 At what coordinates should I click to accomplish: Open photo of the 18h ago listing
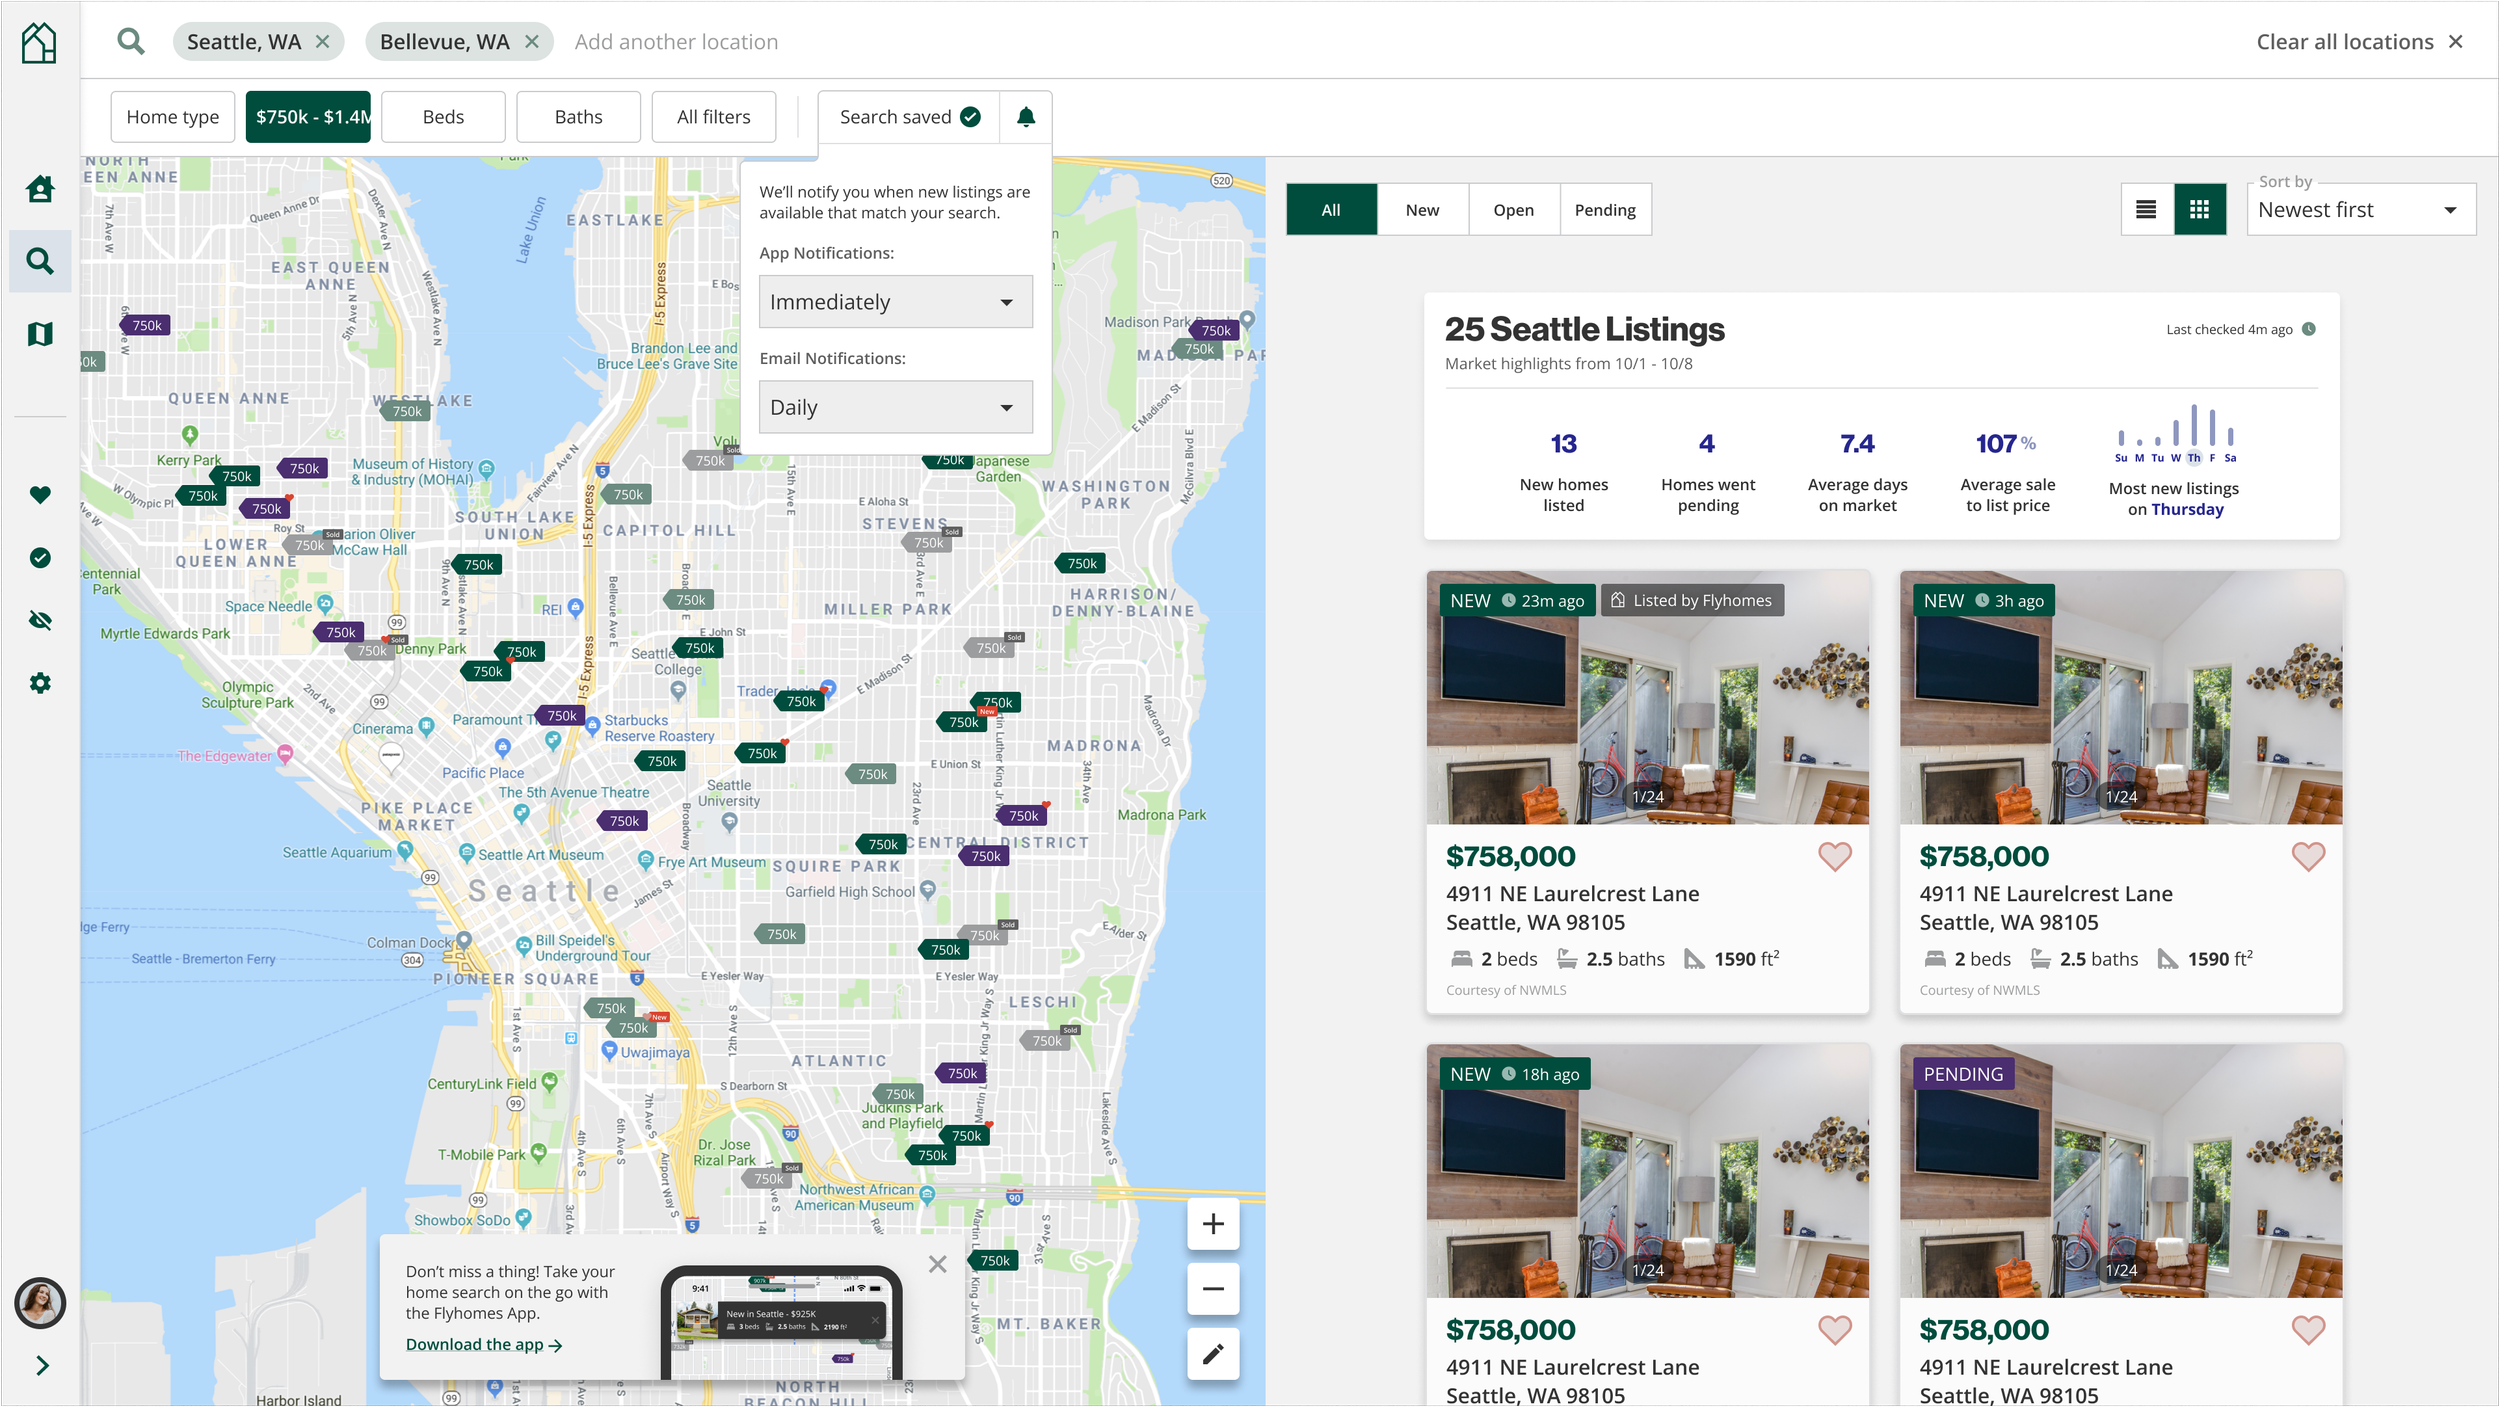click(x=1648, y=1171)
